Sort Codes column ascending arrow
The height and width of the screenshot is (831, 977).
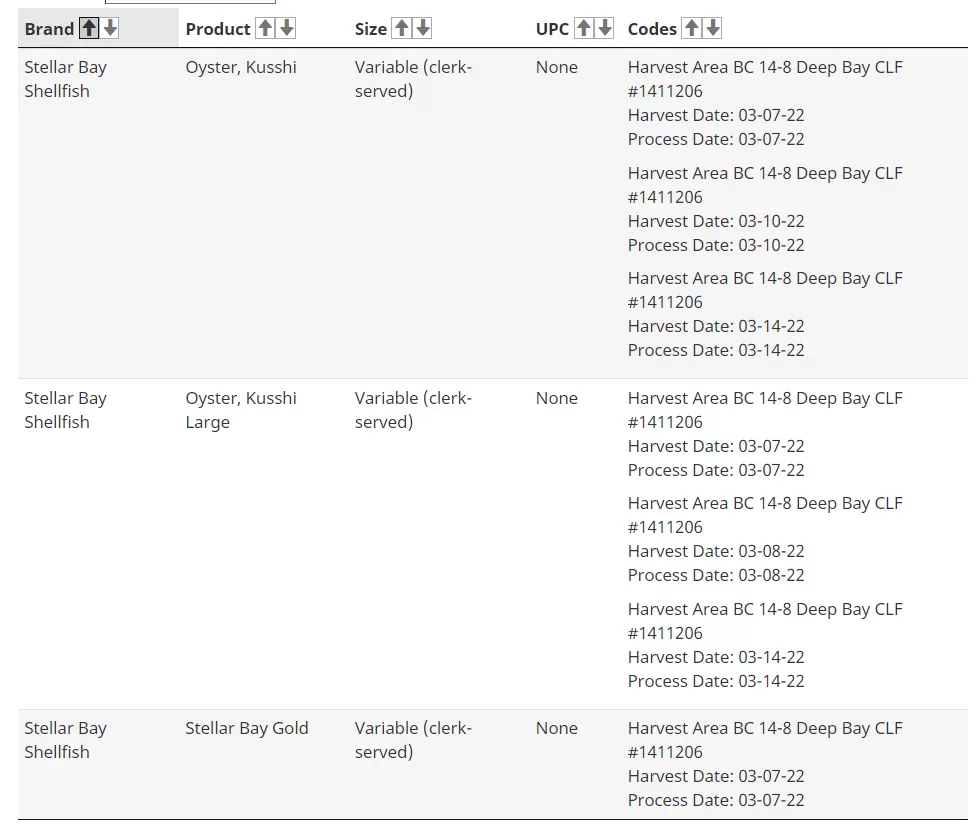tap(692, 28)
